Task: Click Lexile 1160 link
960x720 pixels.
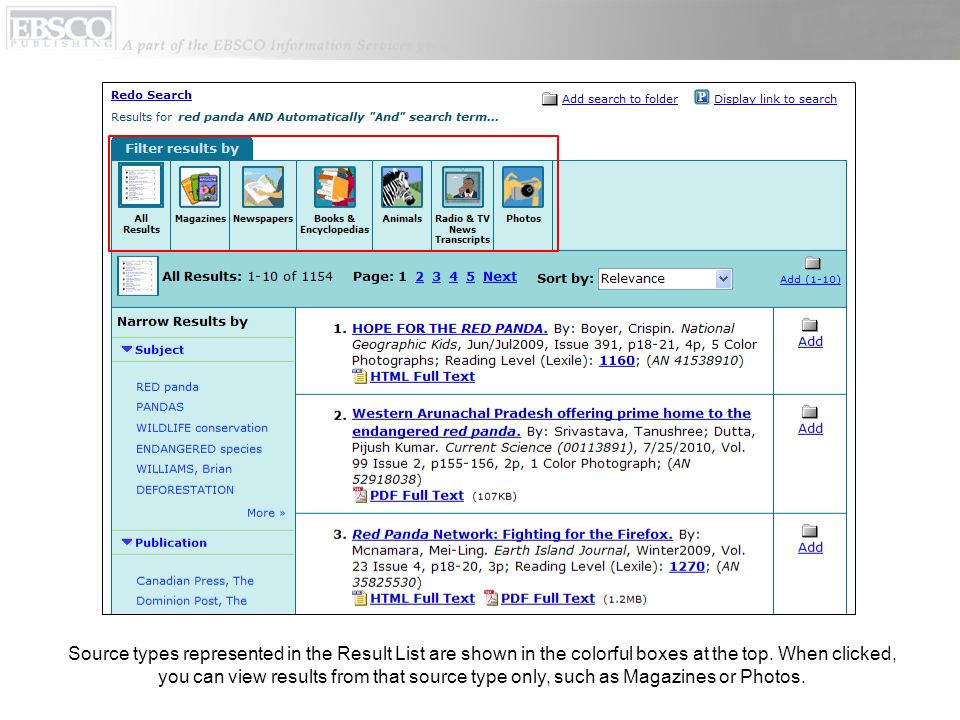Action: tap(617, 360)
